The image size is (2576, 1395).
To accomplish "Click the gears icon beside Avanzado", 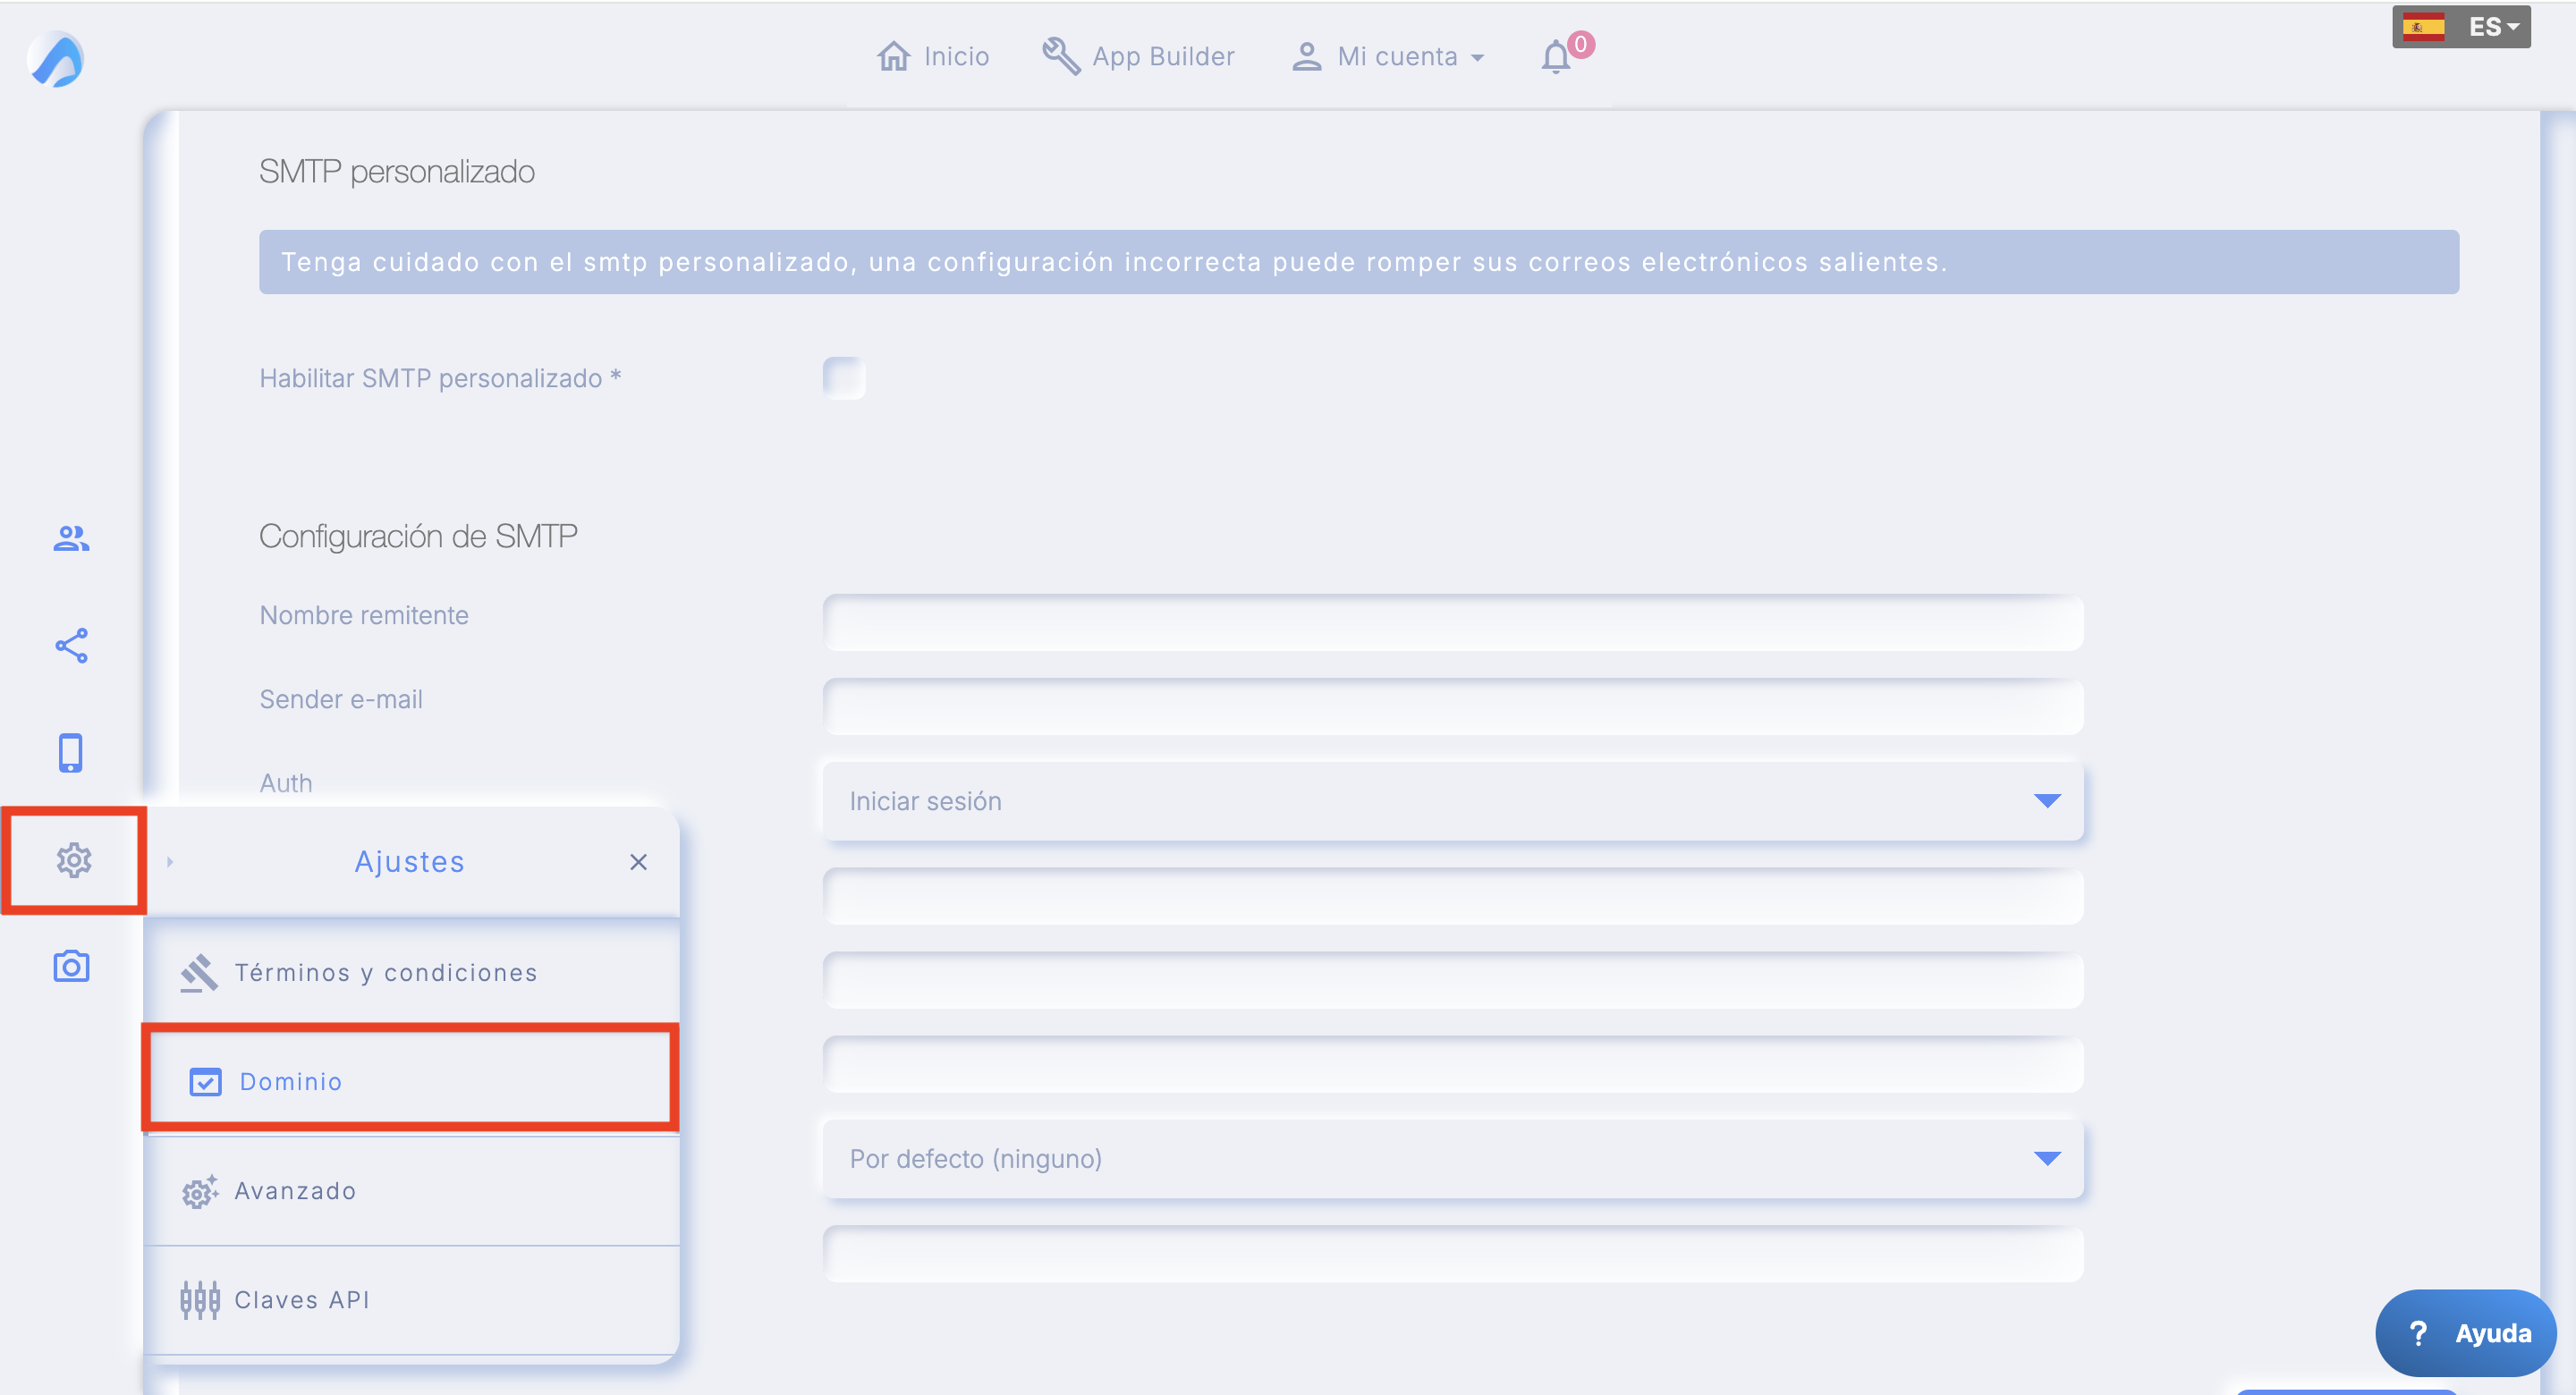I will coord(199,1191).
